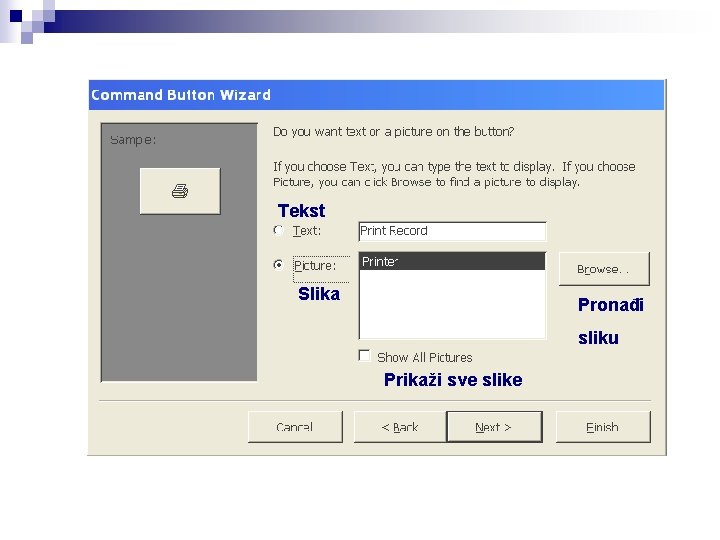
Task: Select the Text radio button
Action: point(278,230)
